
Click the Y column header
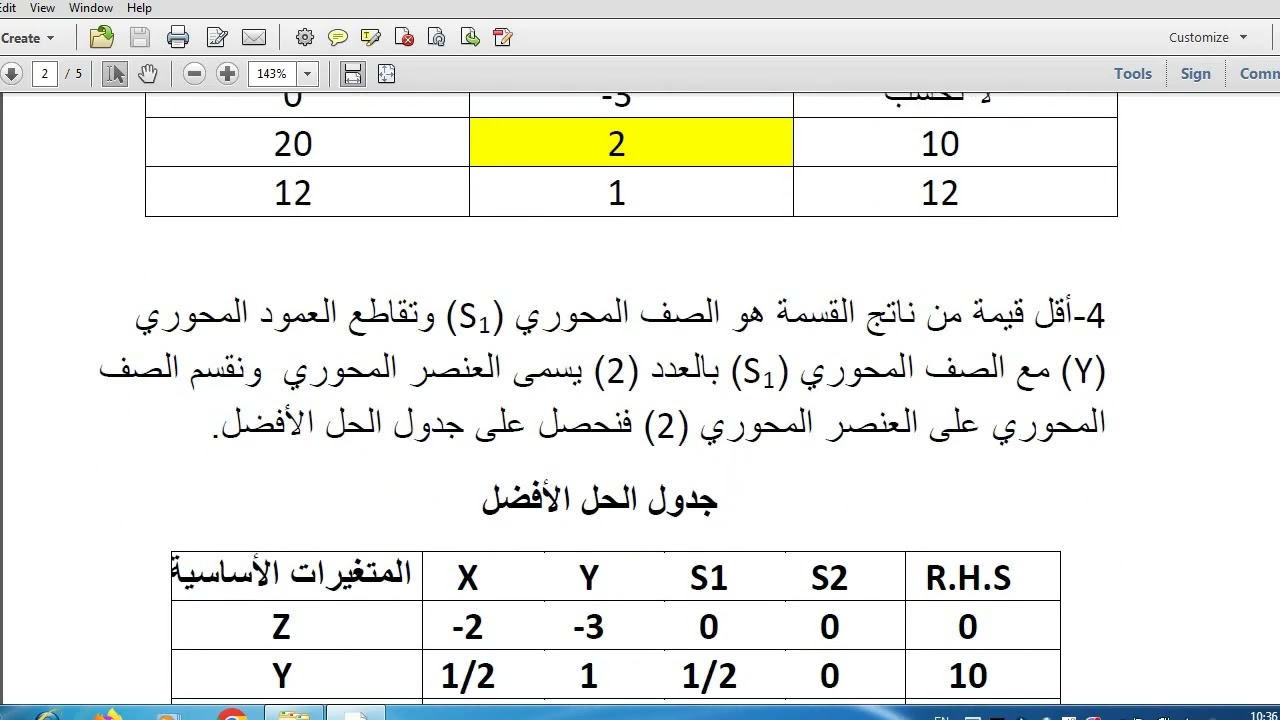tap(588, 577)
